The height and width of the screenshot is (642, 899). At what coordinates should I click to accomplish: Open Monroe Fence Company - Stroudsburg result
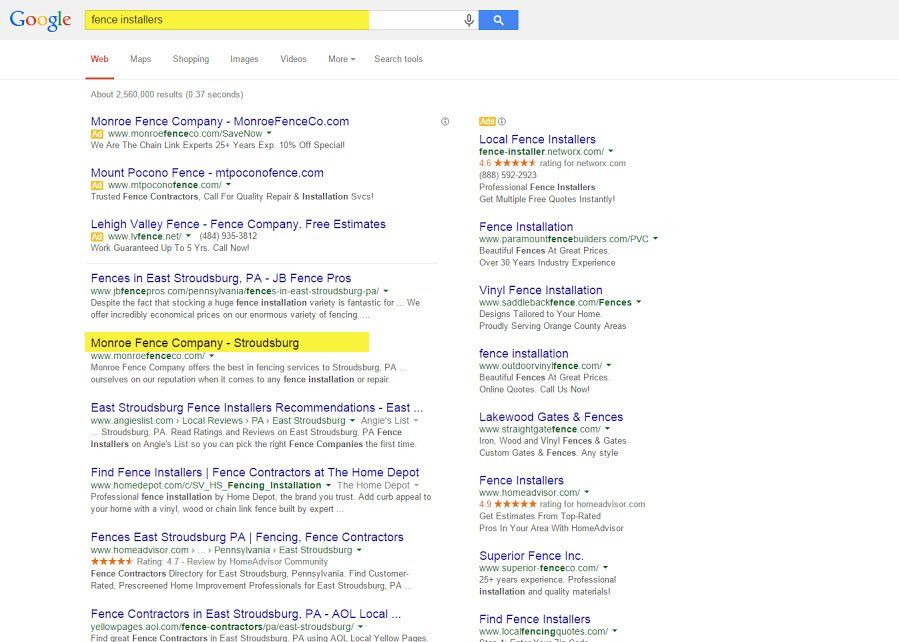[x=195, y=343]
